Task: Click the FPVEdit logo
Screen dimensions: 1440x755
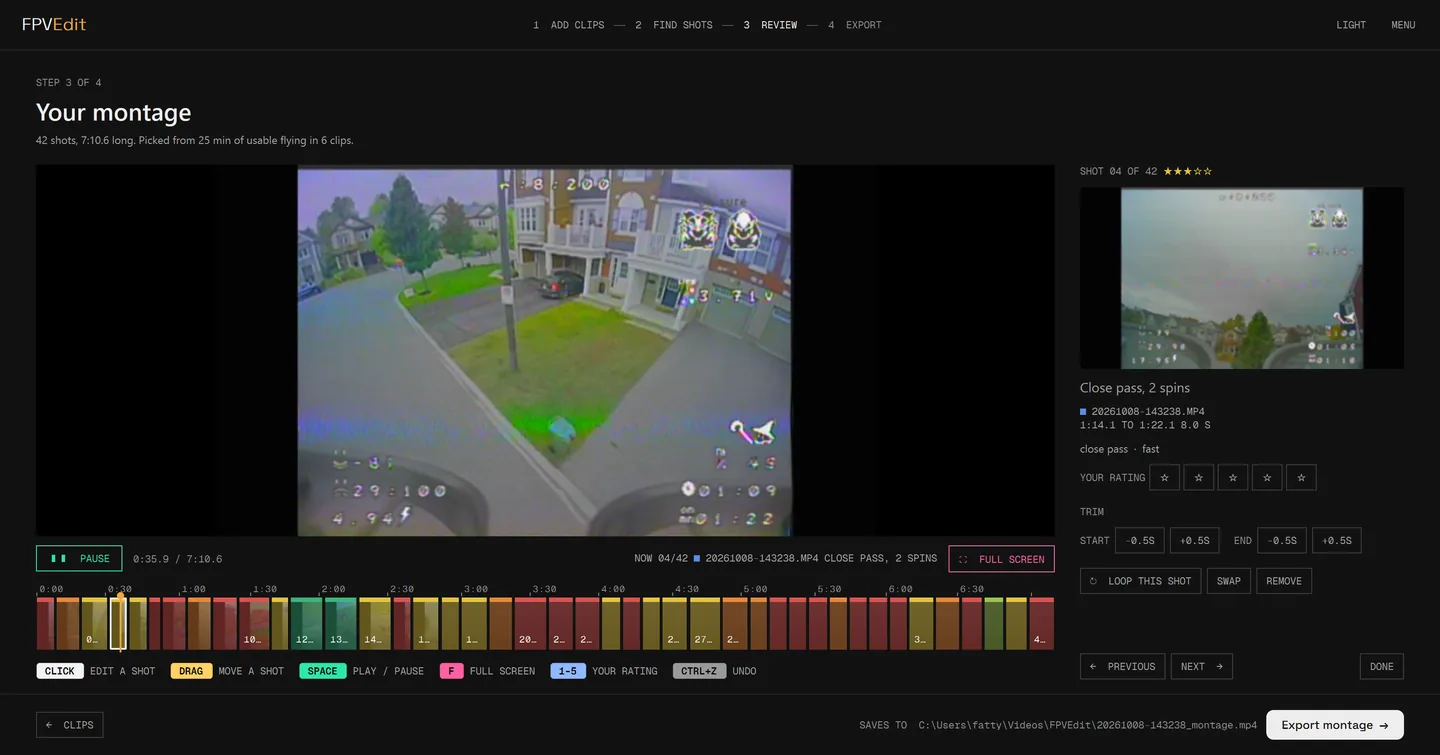Action: click(54, 24)
